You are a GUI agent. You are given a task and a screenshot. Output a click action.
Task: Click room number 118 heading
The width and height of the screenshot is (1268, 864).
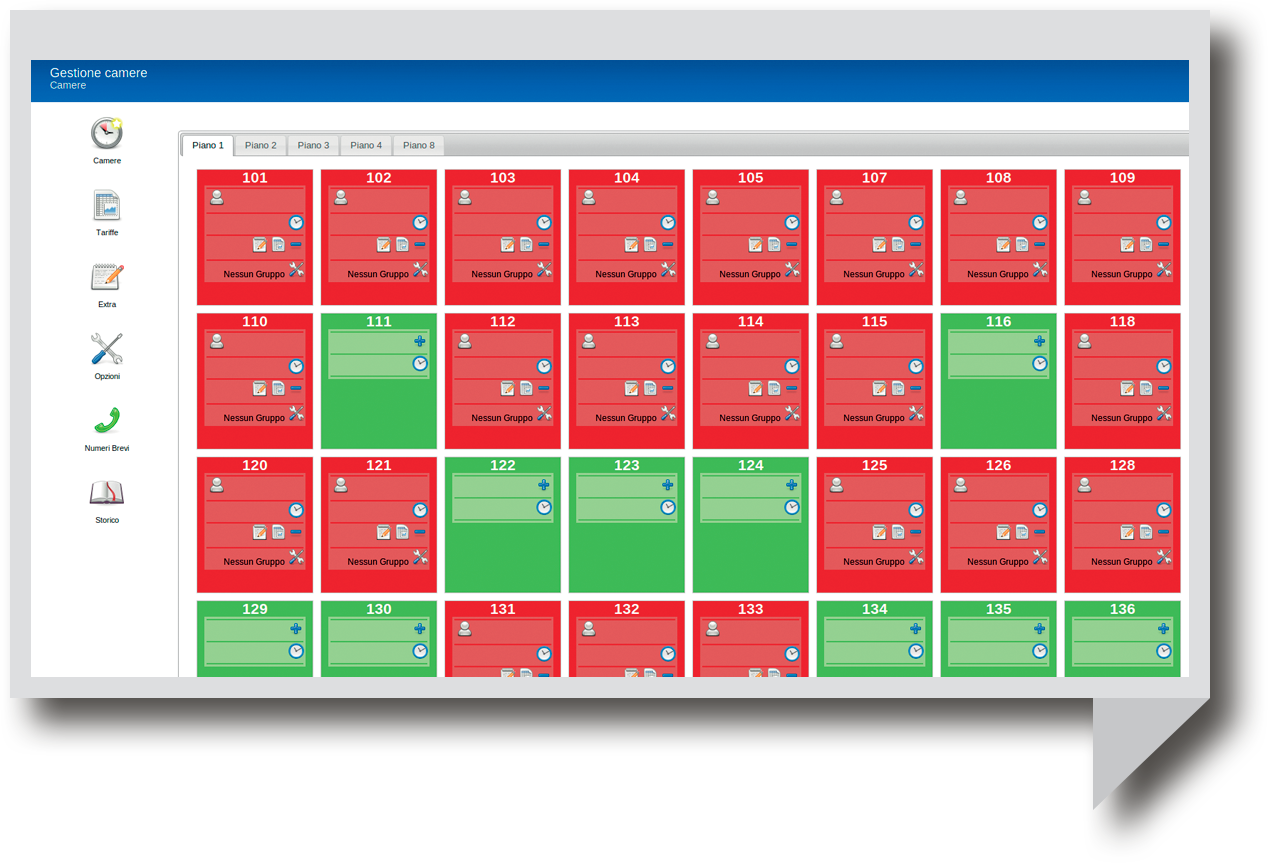pyautogui.click(x=1123, y=322)
